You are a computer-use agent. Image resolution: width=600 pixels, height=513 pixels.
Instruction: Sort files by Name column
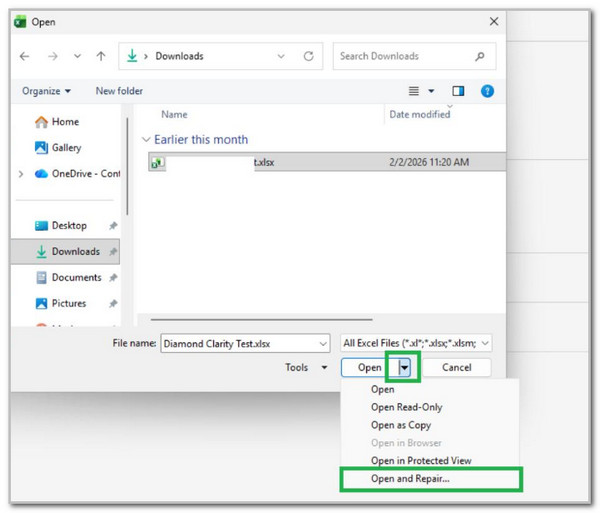[x=174, y=114]
